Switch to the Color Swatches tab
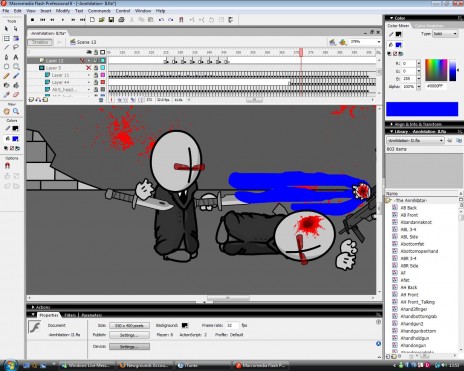Screen dimensions: 464x371 (429, 26)
